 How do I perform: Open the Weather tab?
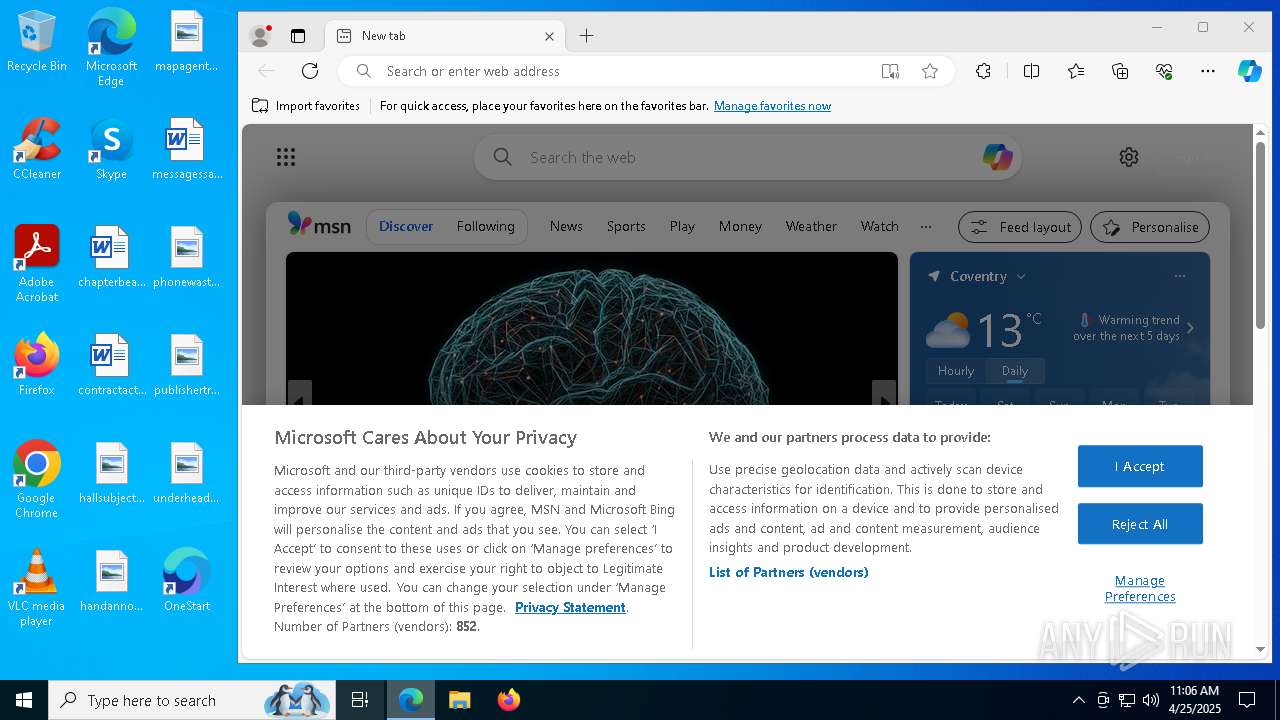tap(811, 226)
